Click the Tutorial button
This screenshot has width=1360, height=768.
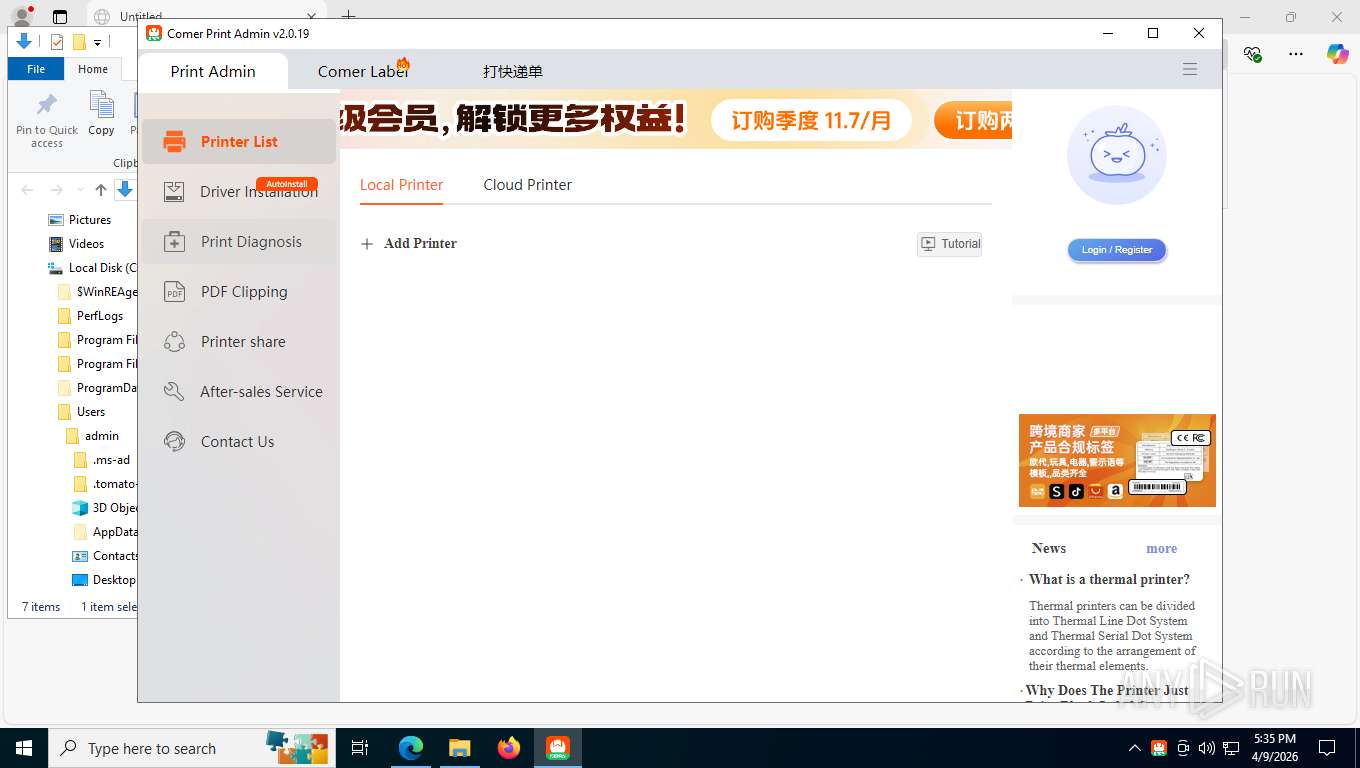click(949, 244)
